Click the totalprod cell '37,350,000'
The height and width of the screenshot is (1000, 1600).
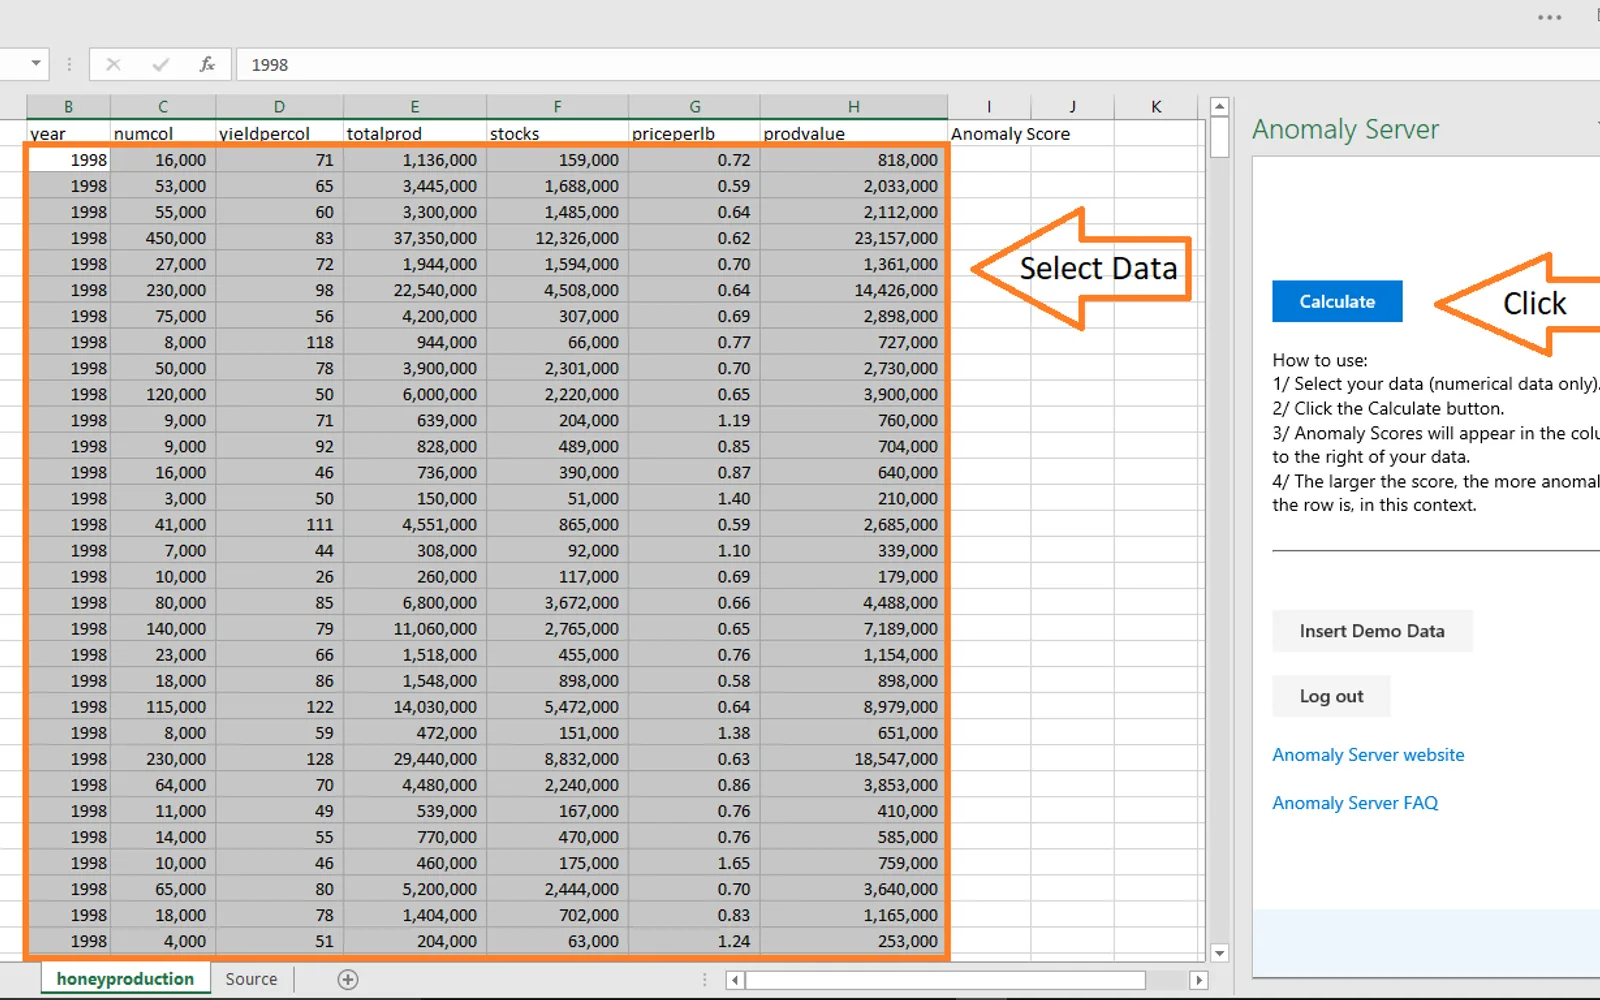coord(415,238)
